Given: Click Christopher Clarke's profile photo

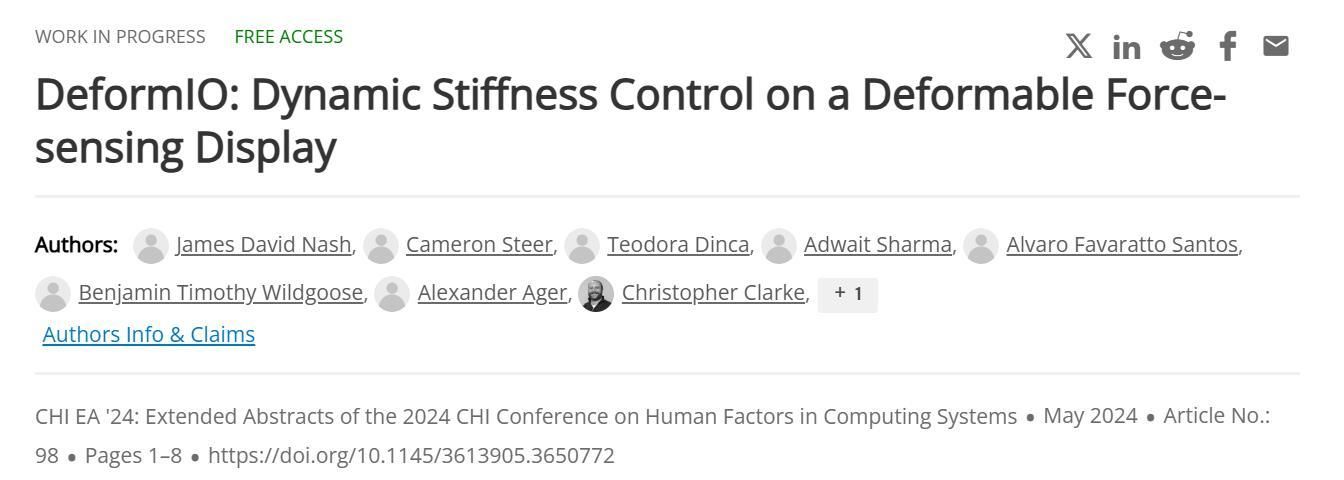Looking at the screenshot, I should [596, 294].
